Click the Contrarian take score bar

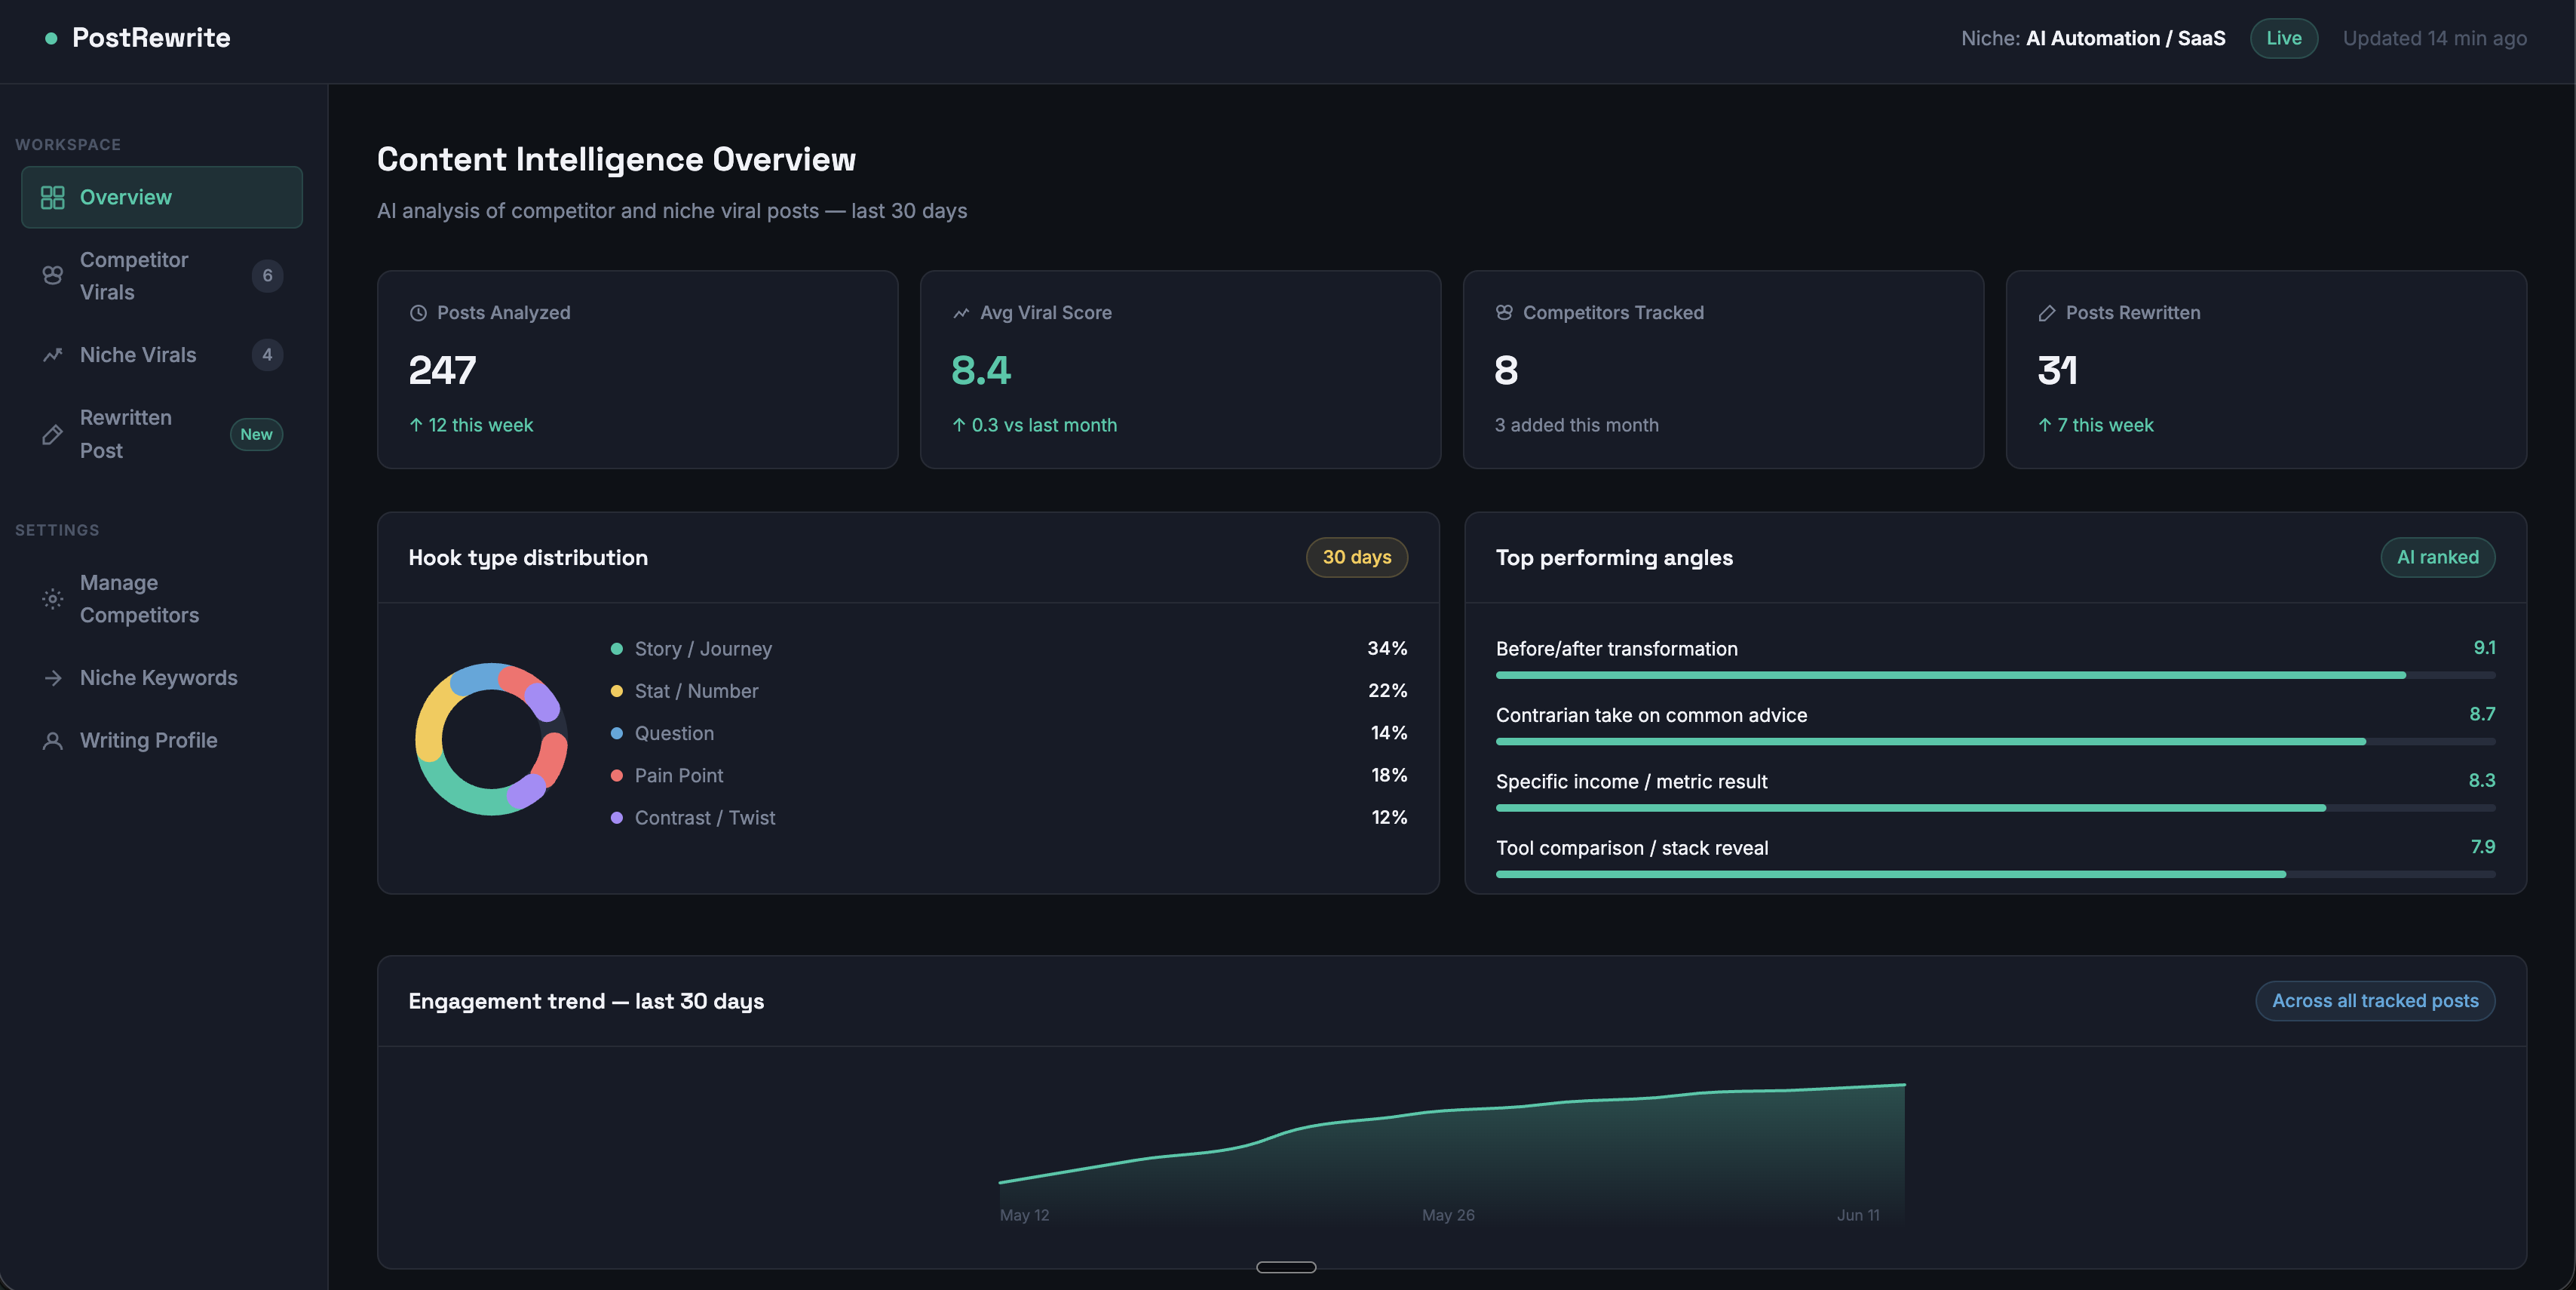point(1995,742)
